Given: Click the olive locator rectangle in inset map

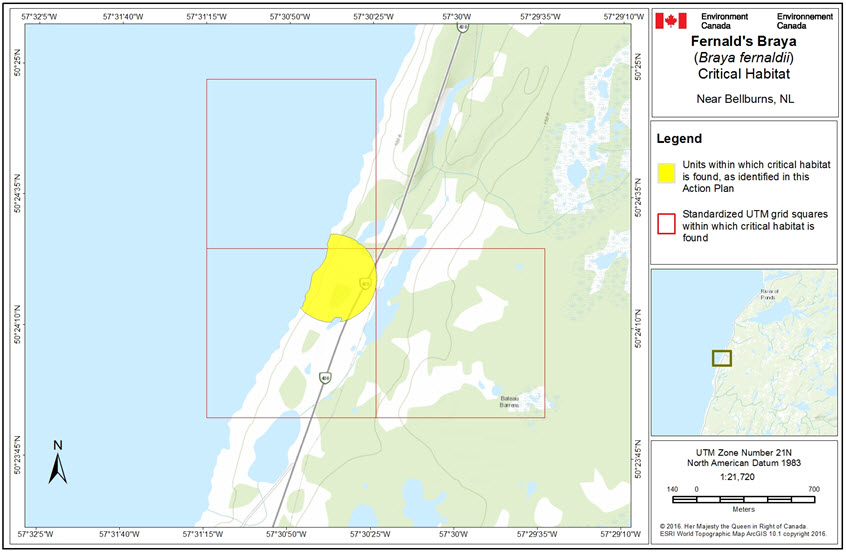Looking at the screenshot, I should coord(721,358).
